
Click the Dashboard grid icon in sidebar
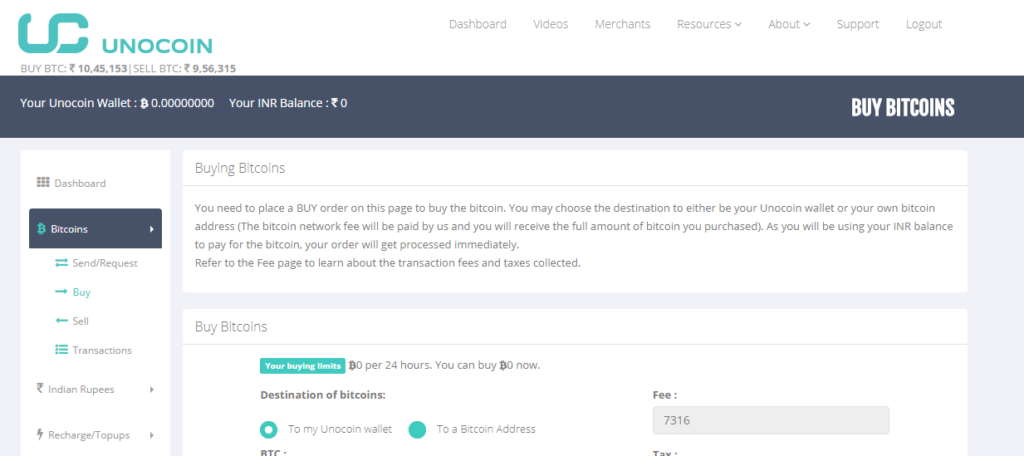click(x=43, y=183)
